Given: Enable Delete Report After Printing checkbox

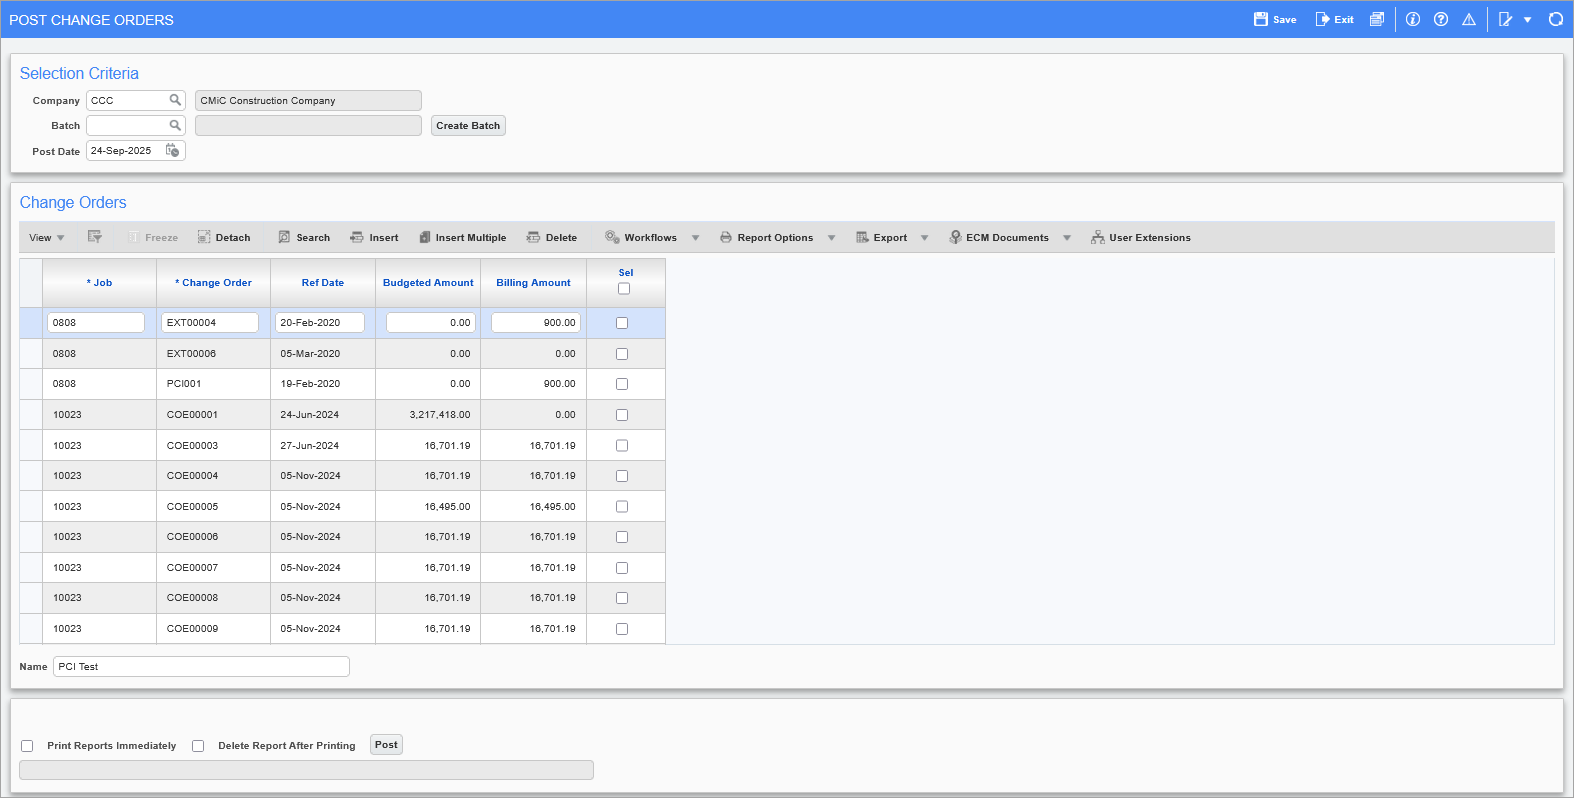Looking at the screenshot, I should tap(198, 746).
